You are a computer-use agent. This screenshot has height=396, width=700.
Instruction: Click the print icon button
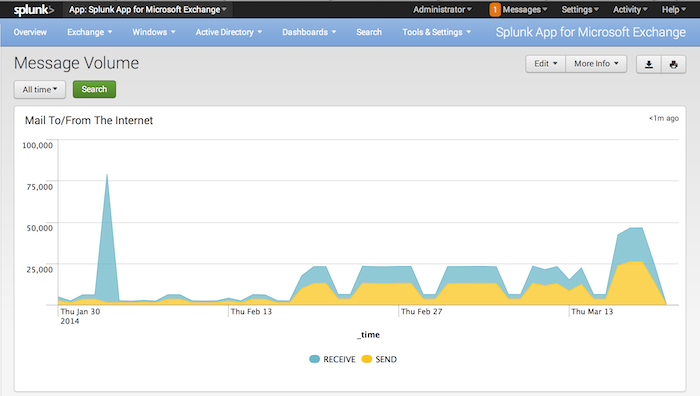tap(674, 64)
